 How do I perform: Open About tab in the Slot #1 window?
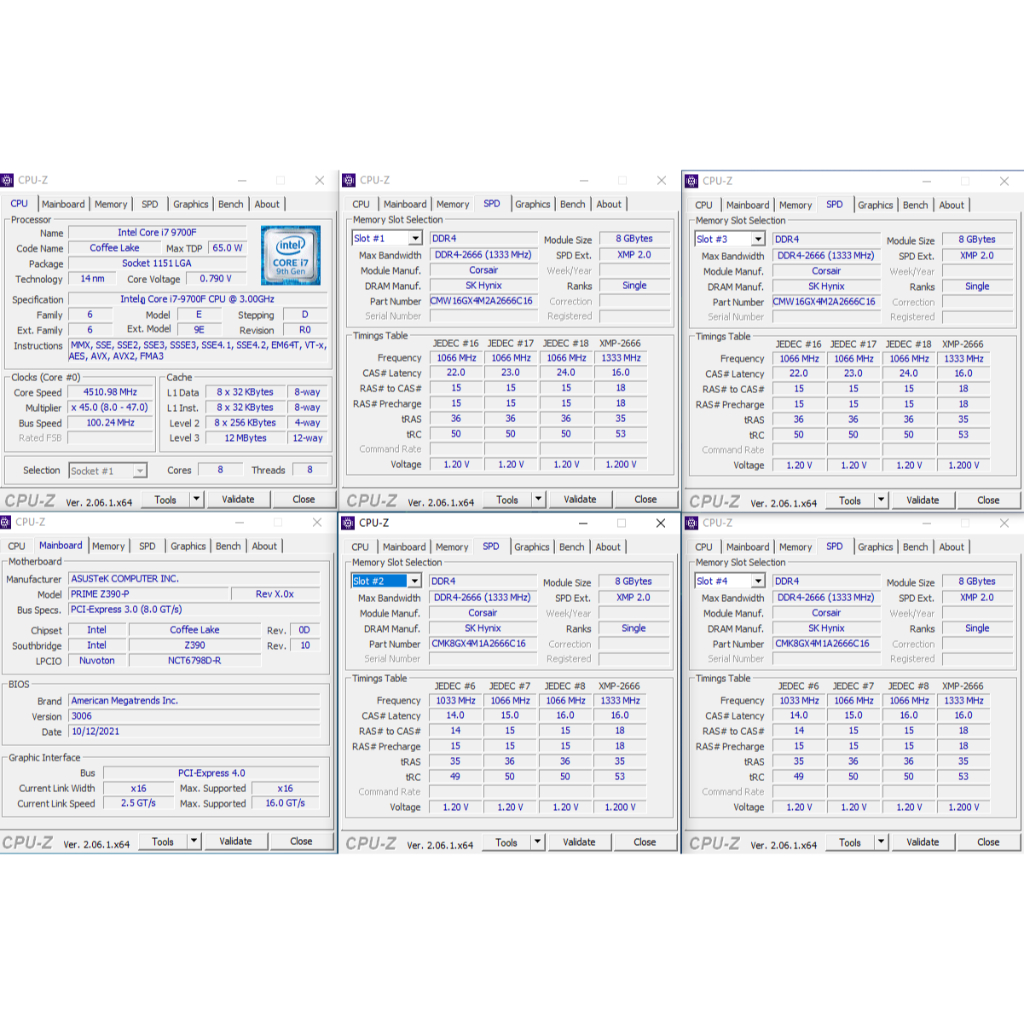609,204
